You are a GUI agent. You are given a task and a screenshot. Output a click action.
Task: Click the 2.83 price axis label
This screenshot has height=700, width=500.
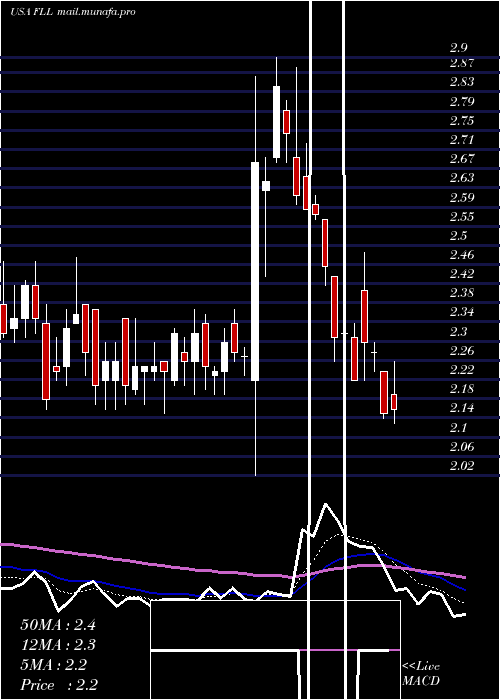click(x=462, y=82)
